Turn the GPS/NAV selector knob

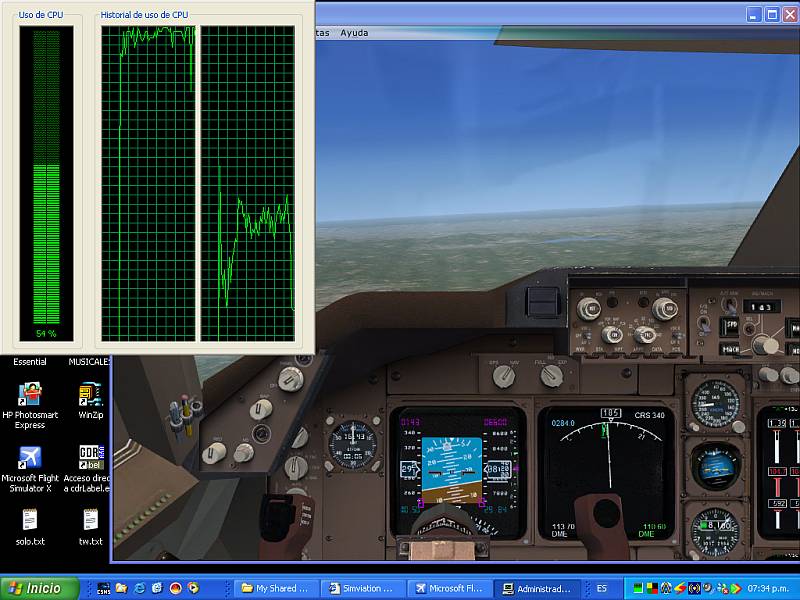coord(503,376)
